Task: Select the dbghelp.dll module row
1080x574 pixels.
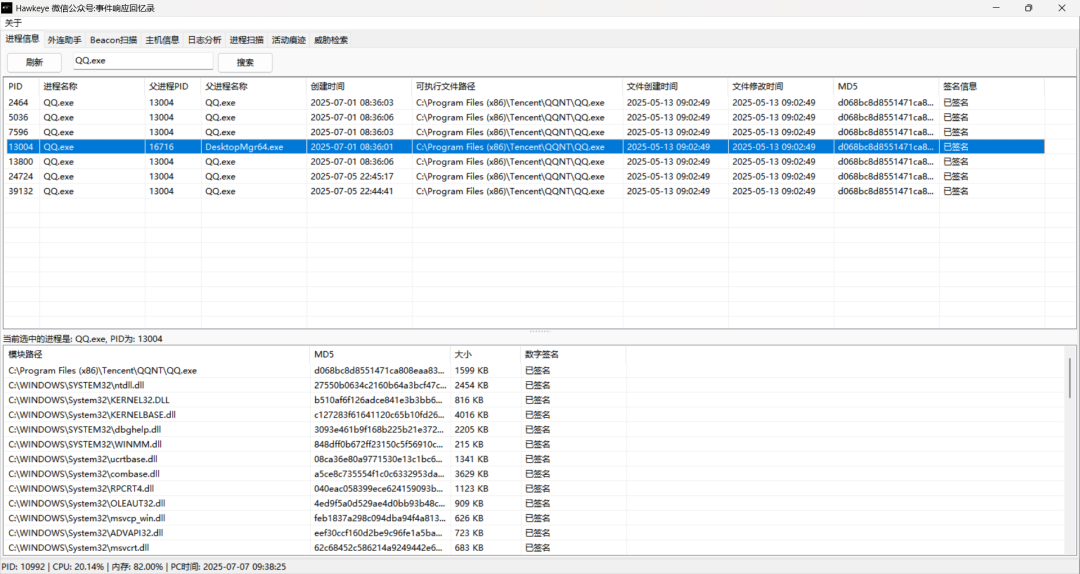Action: pyautogui.click(x=315, y=430)
